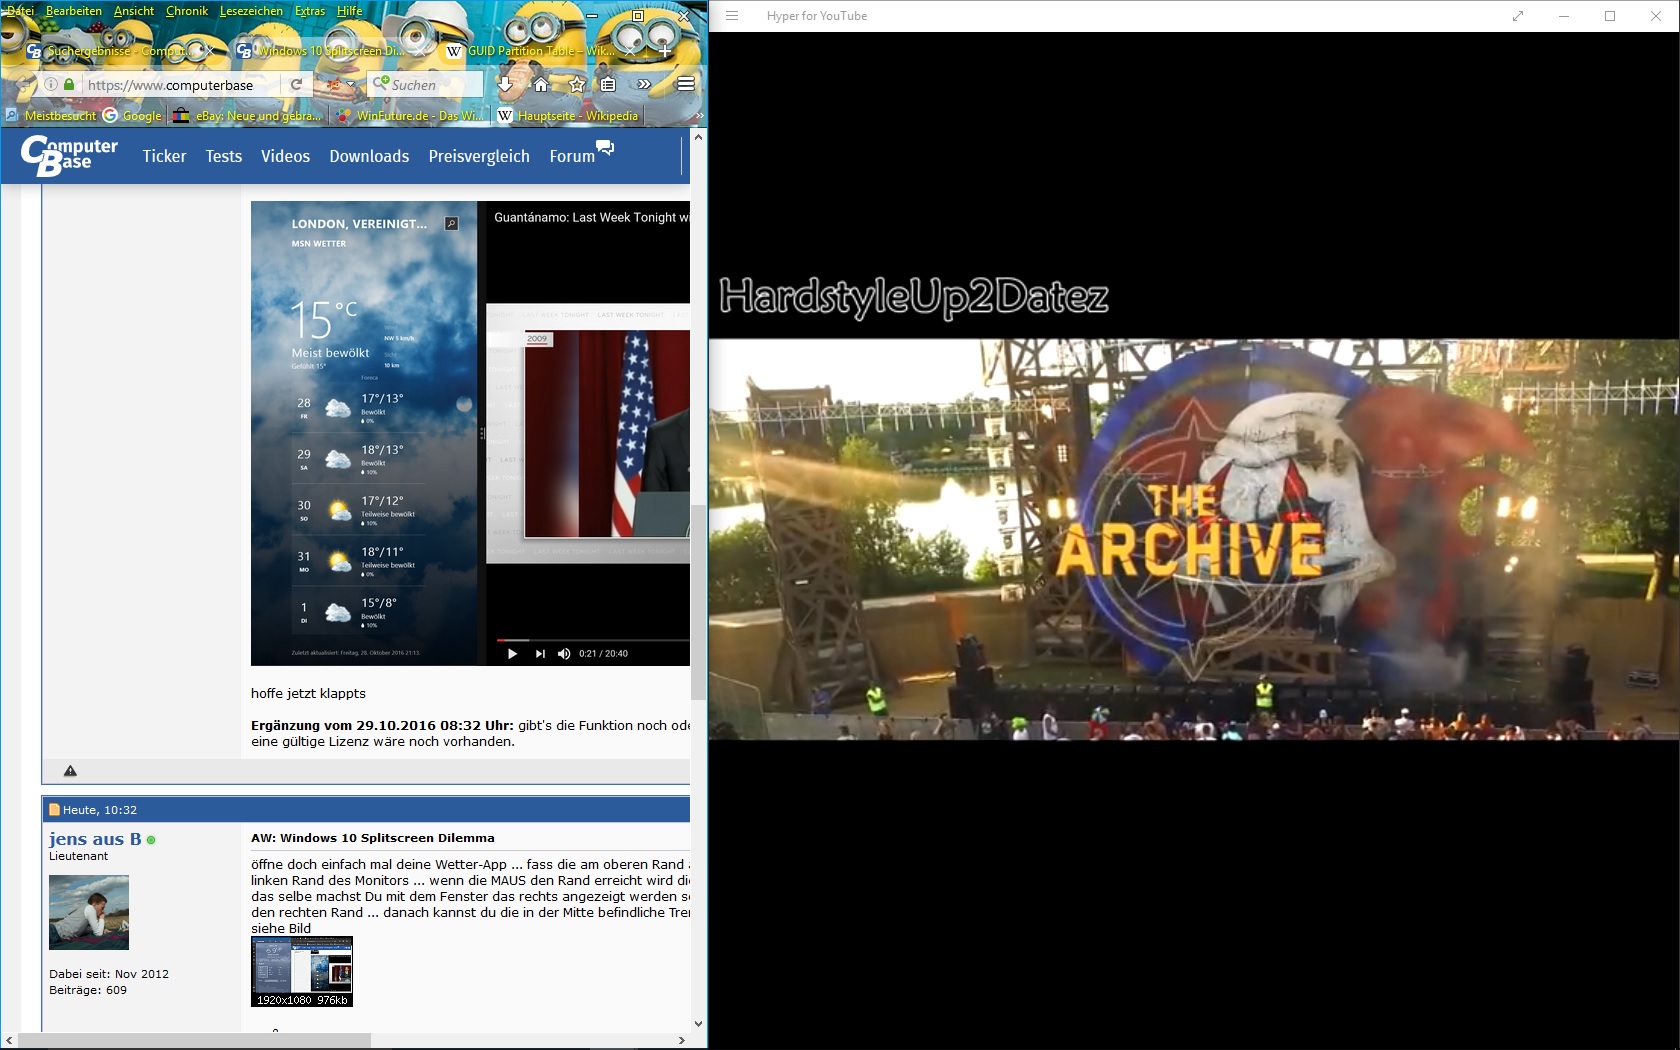Open the Ansicht menu
1680x1050 pixels.
coord(134,11)
